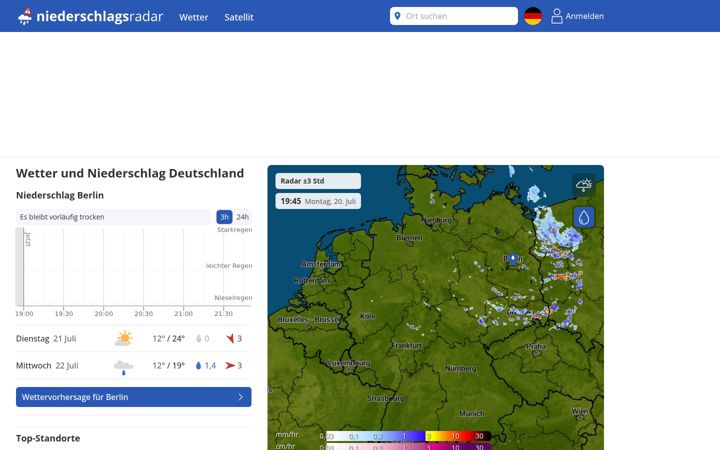Click the 20:00 time label on chart
Image resolution: width=720 pixels, height=450 pixels.
click(104, 314)
